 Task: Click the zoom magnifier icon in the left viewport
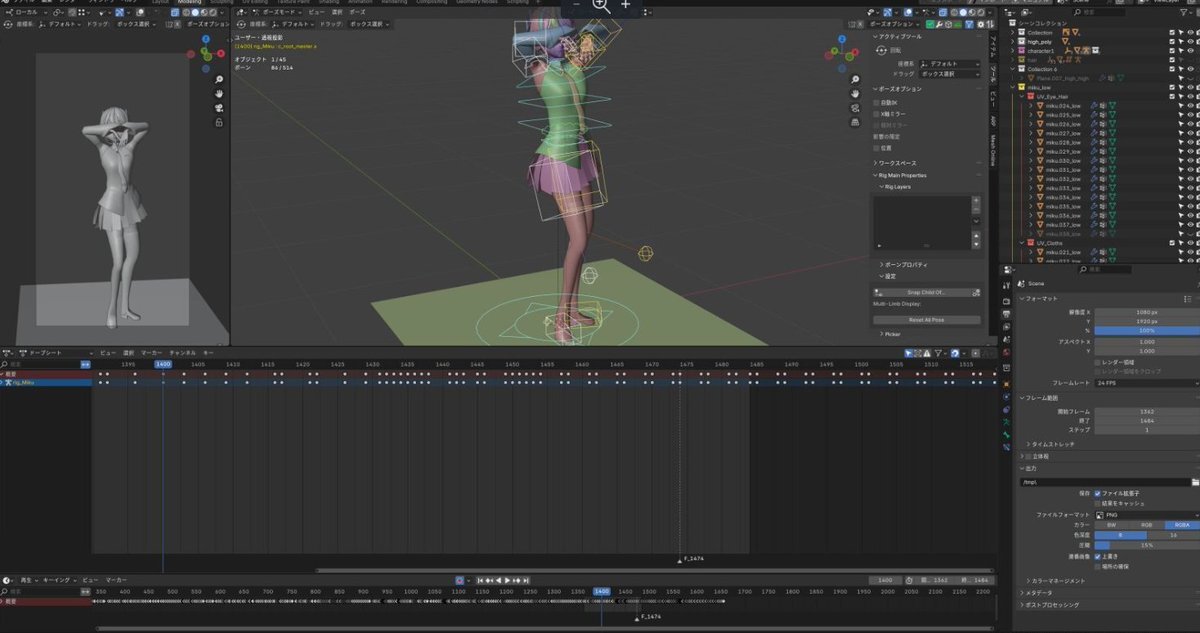[219, 79]
